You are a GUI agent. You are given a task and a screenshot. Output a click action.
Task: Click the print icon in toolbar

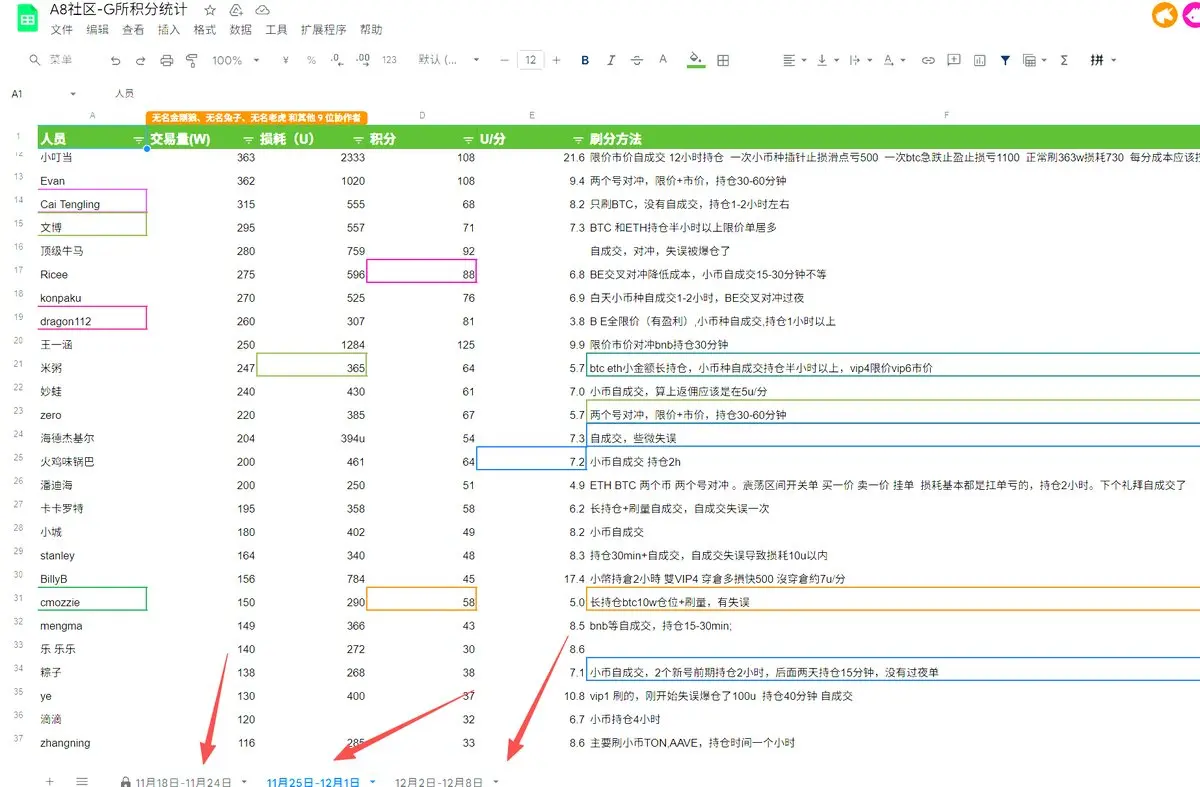[166, 61]
